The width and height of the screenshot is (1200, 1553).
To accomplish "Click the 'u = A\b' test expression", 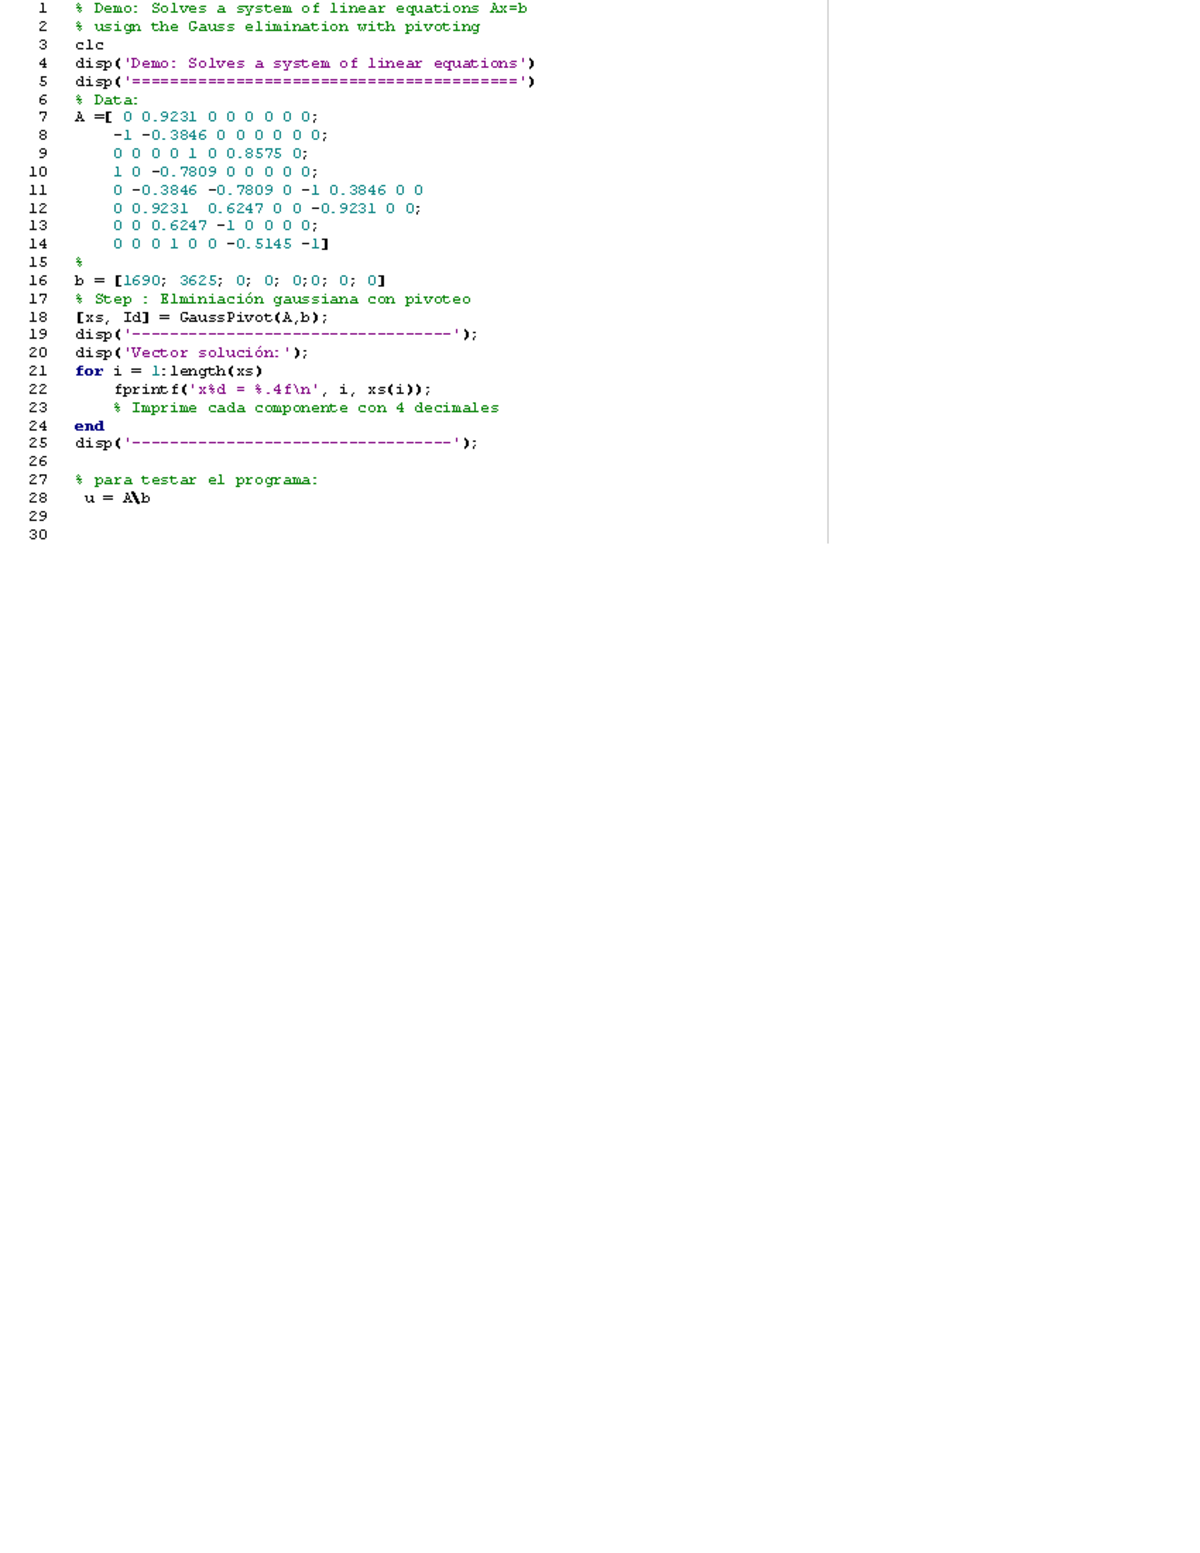I will coord(117,498).
